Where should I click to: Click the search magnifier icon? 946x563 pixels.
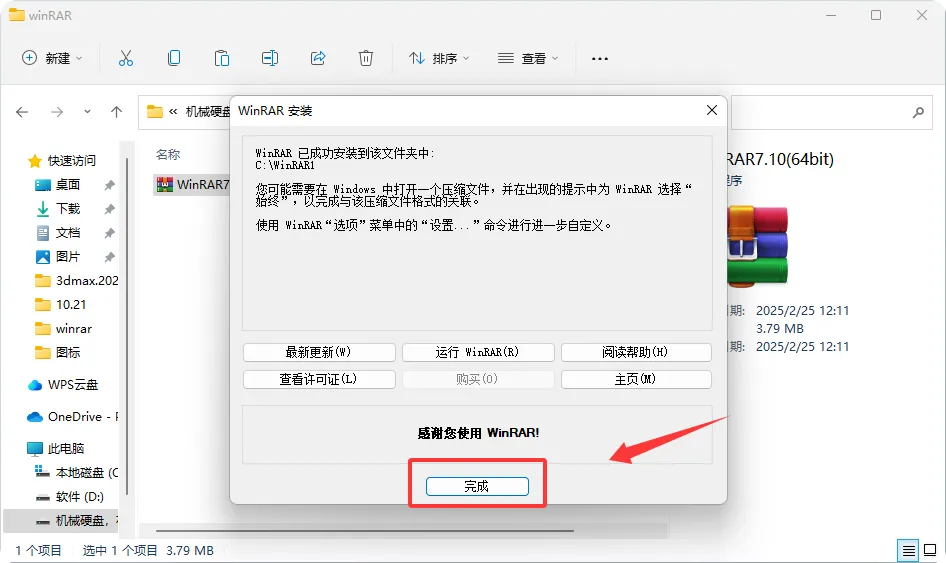click(x=918, y=112)
